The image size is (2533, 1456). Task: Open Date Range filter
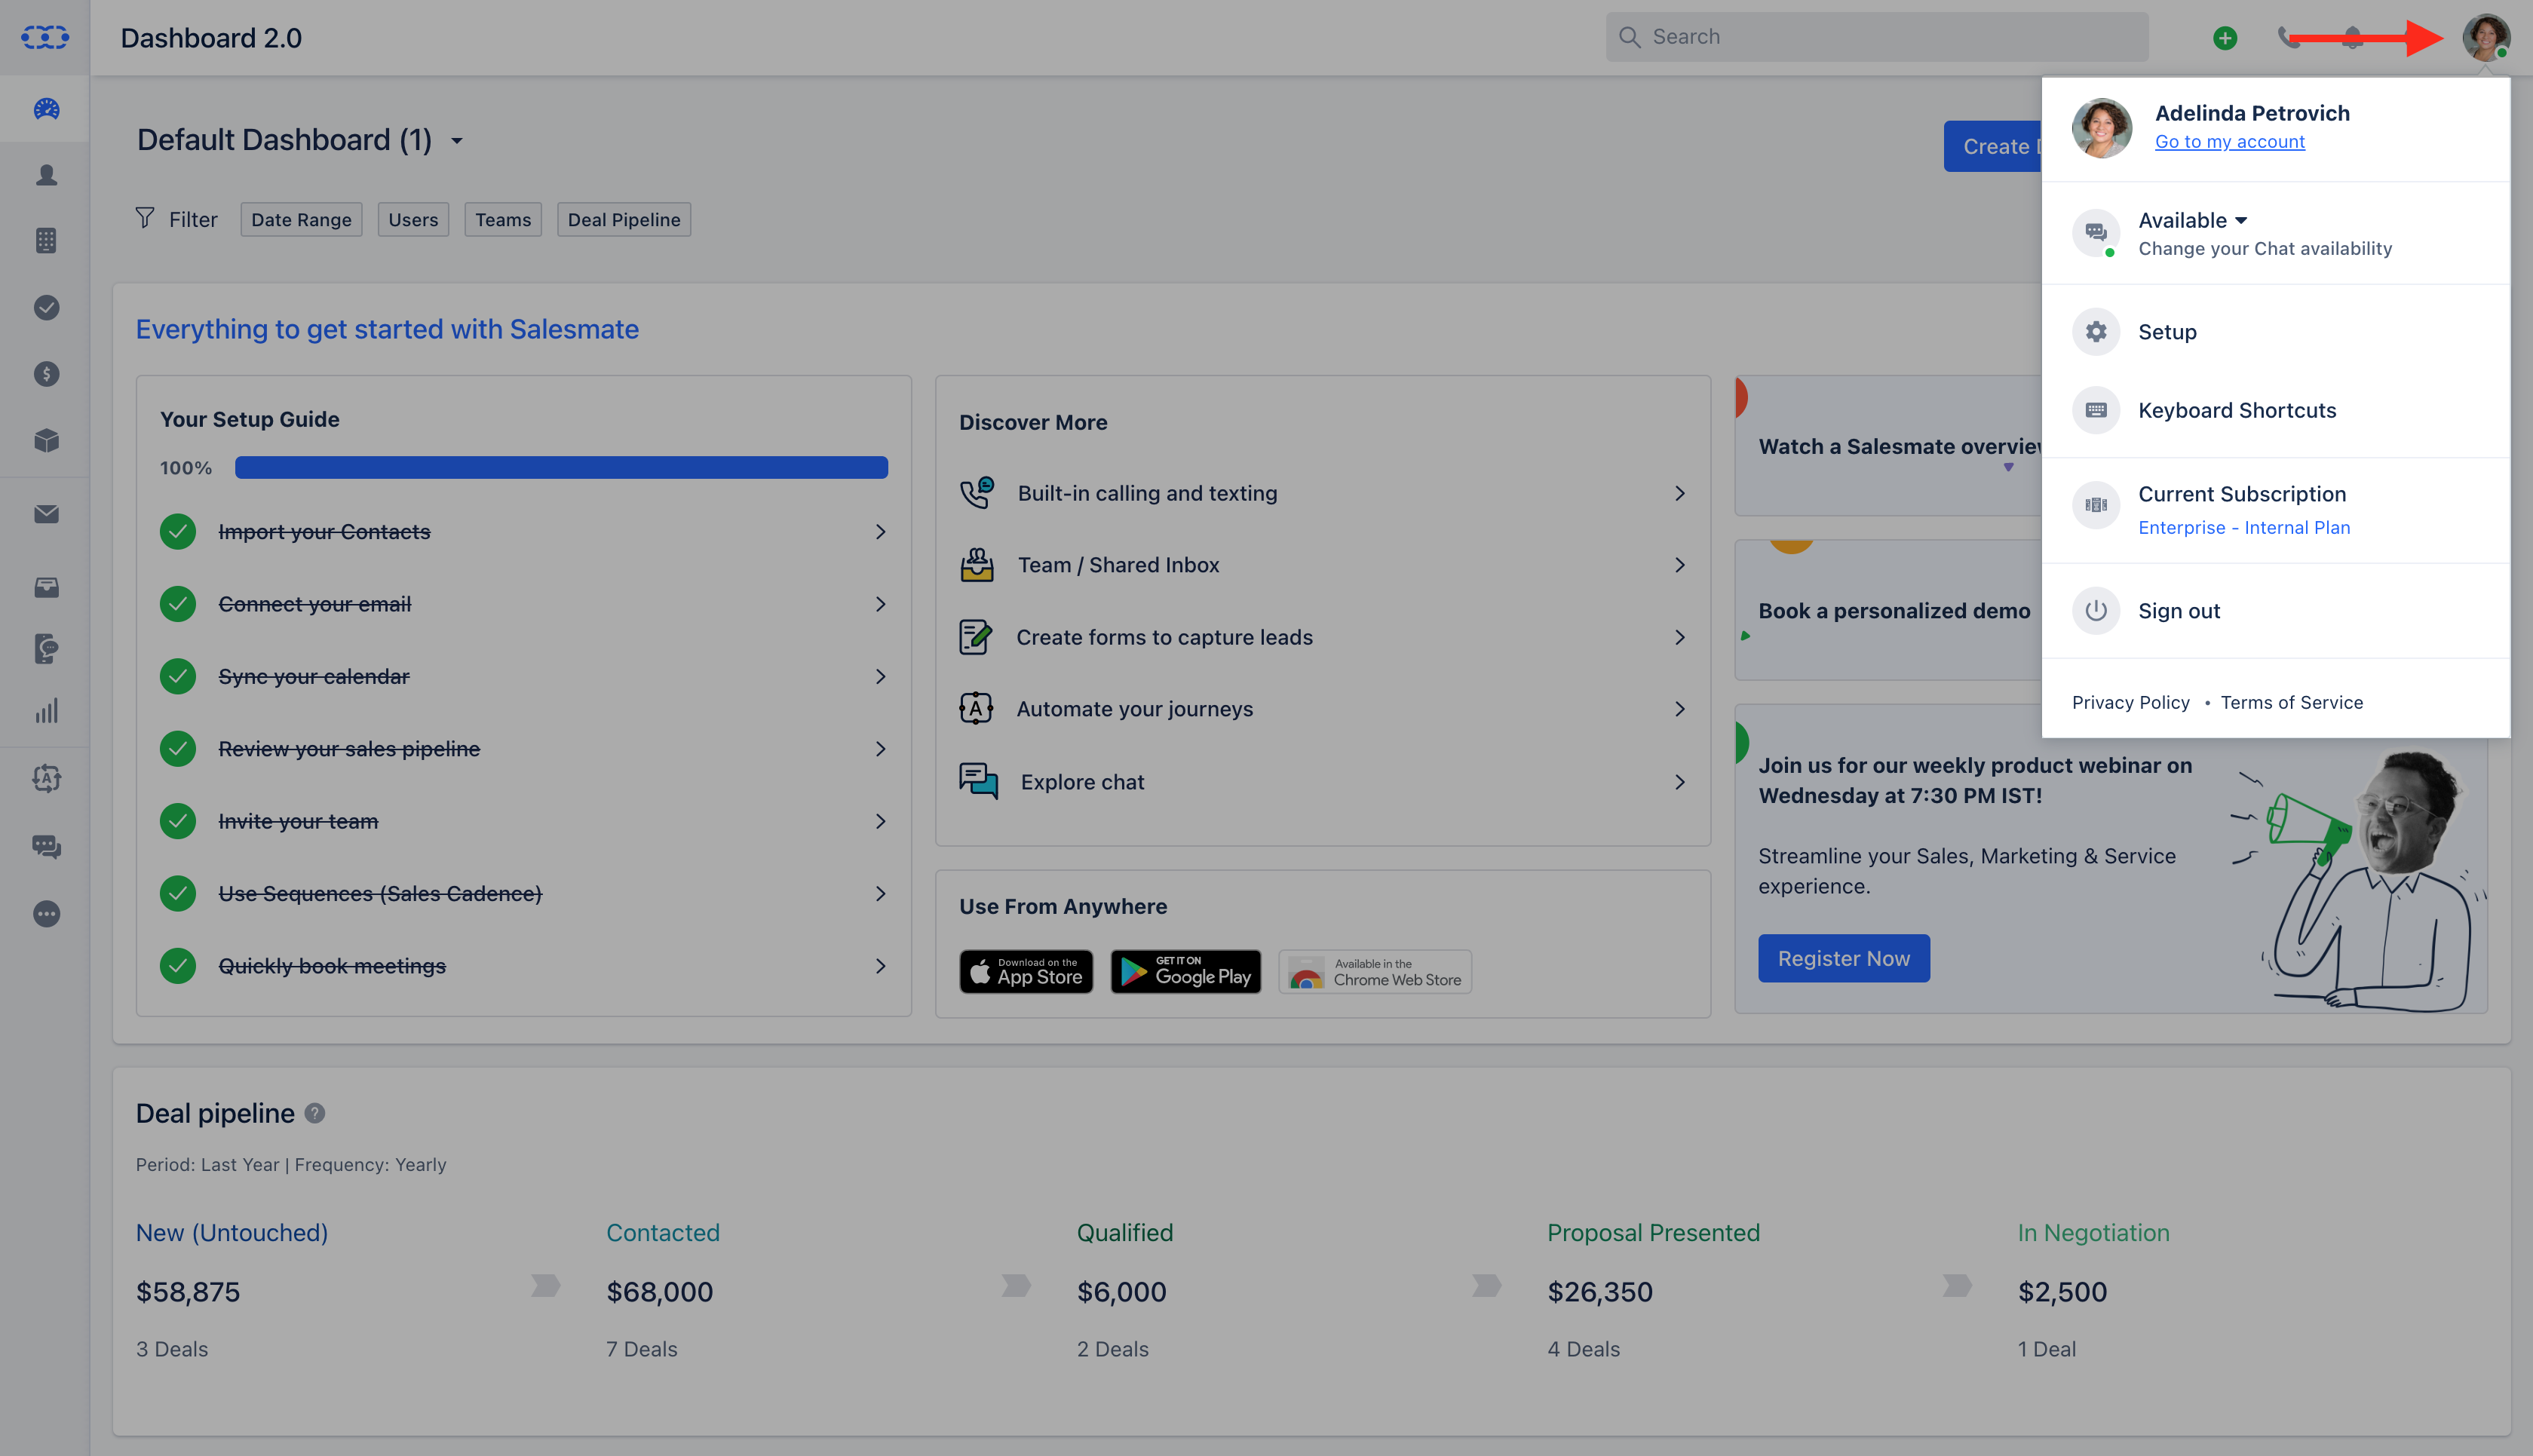tap(301, 220)
